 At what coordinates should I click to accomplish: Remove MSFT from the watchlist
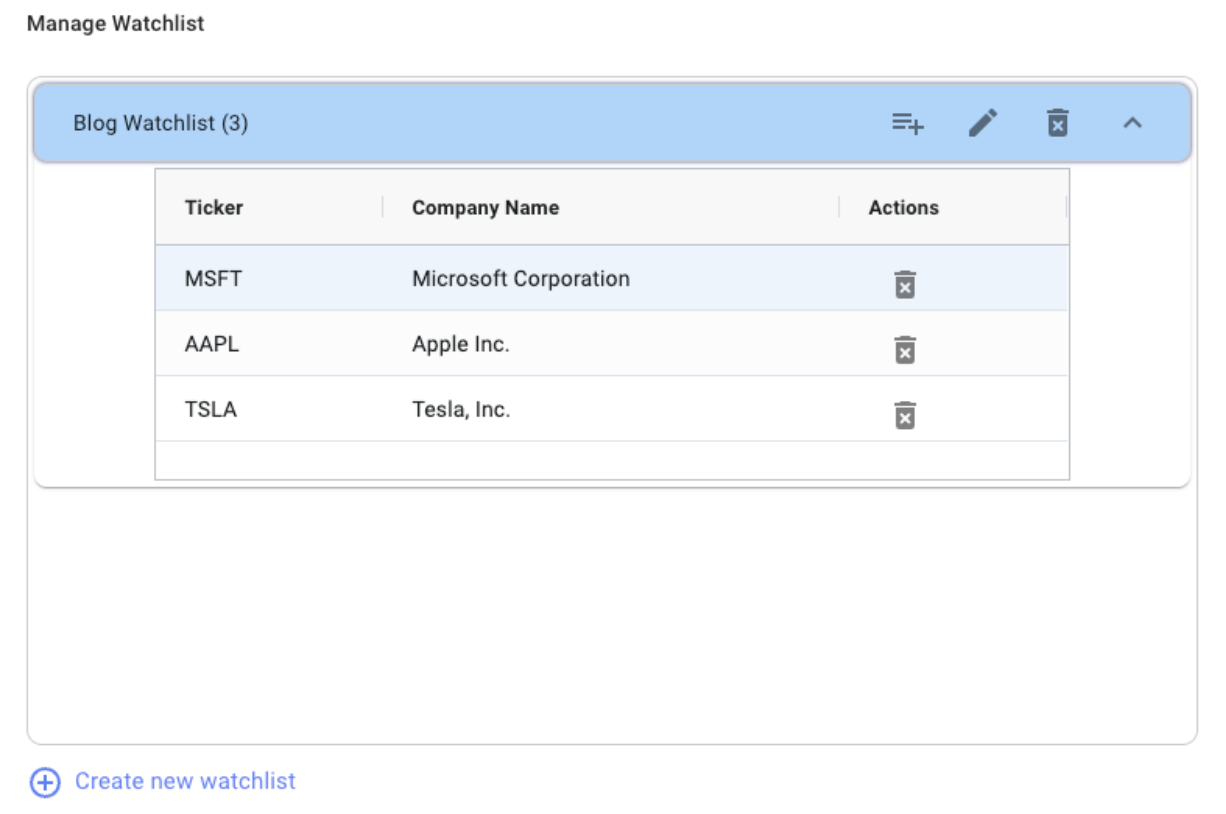[905, 284]
